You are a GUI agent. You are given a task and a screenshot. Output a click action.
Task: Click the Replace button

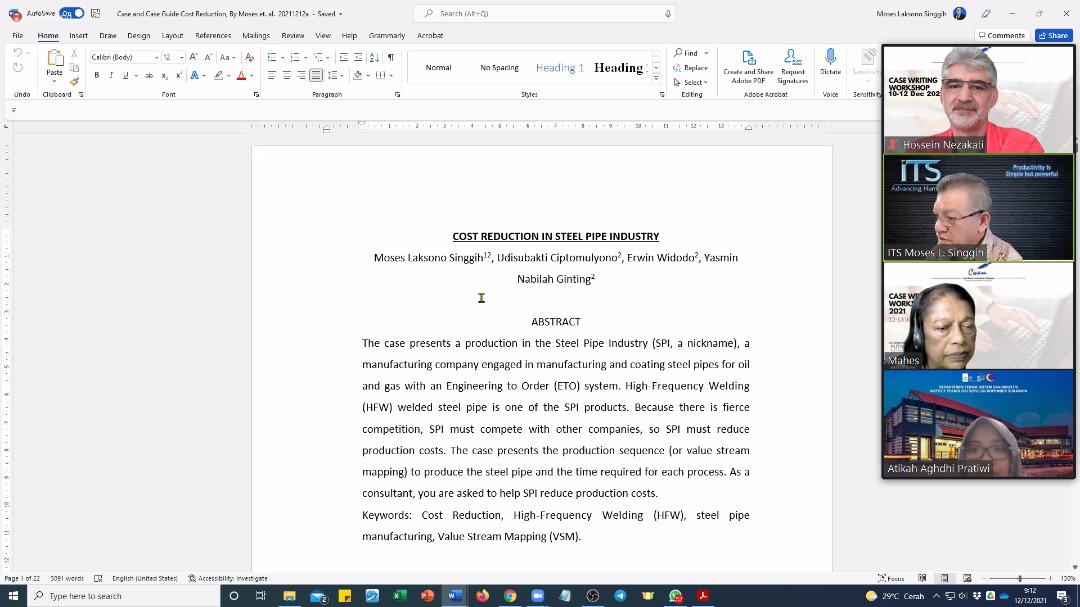click(691, 68)
